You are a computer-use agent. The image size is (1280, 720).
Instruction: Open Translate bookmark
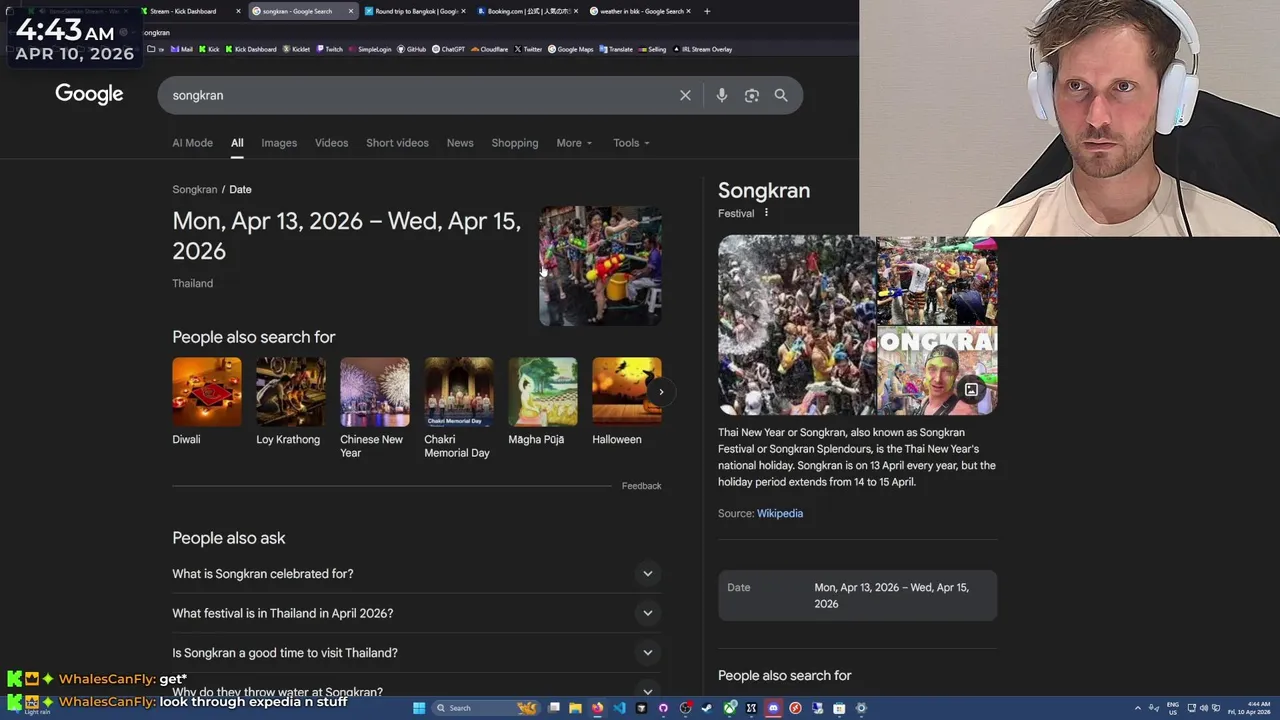click(616, 49)
